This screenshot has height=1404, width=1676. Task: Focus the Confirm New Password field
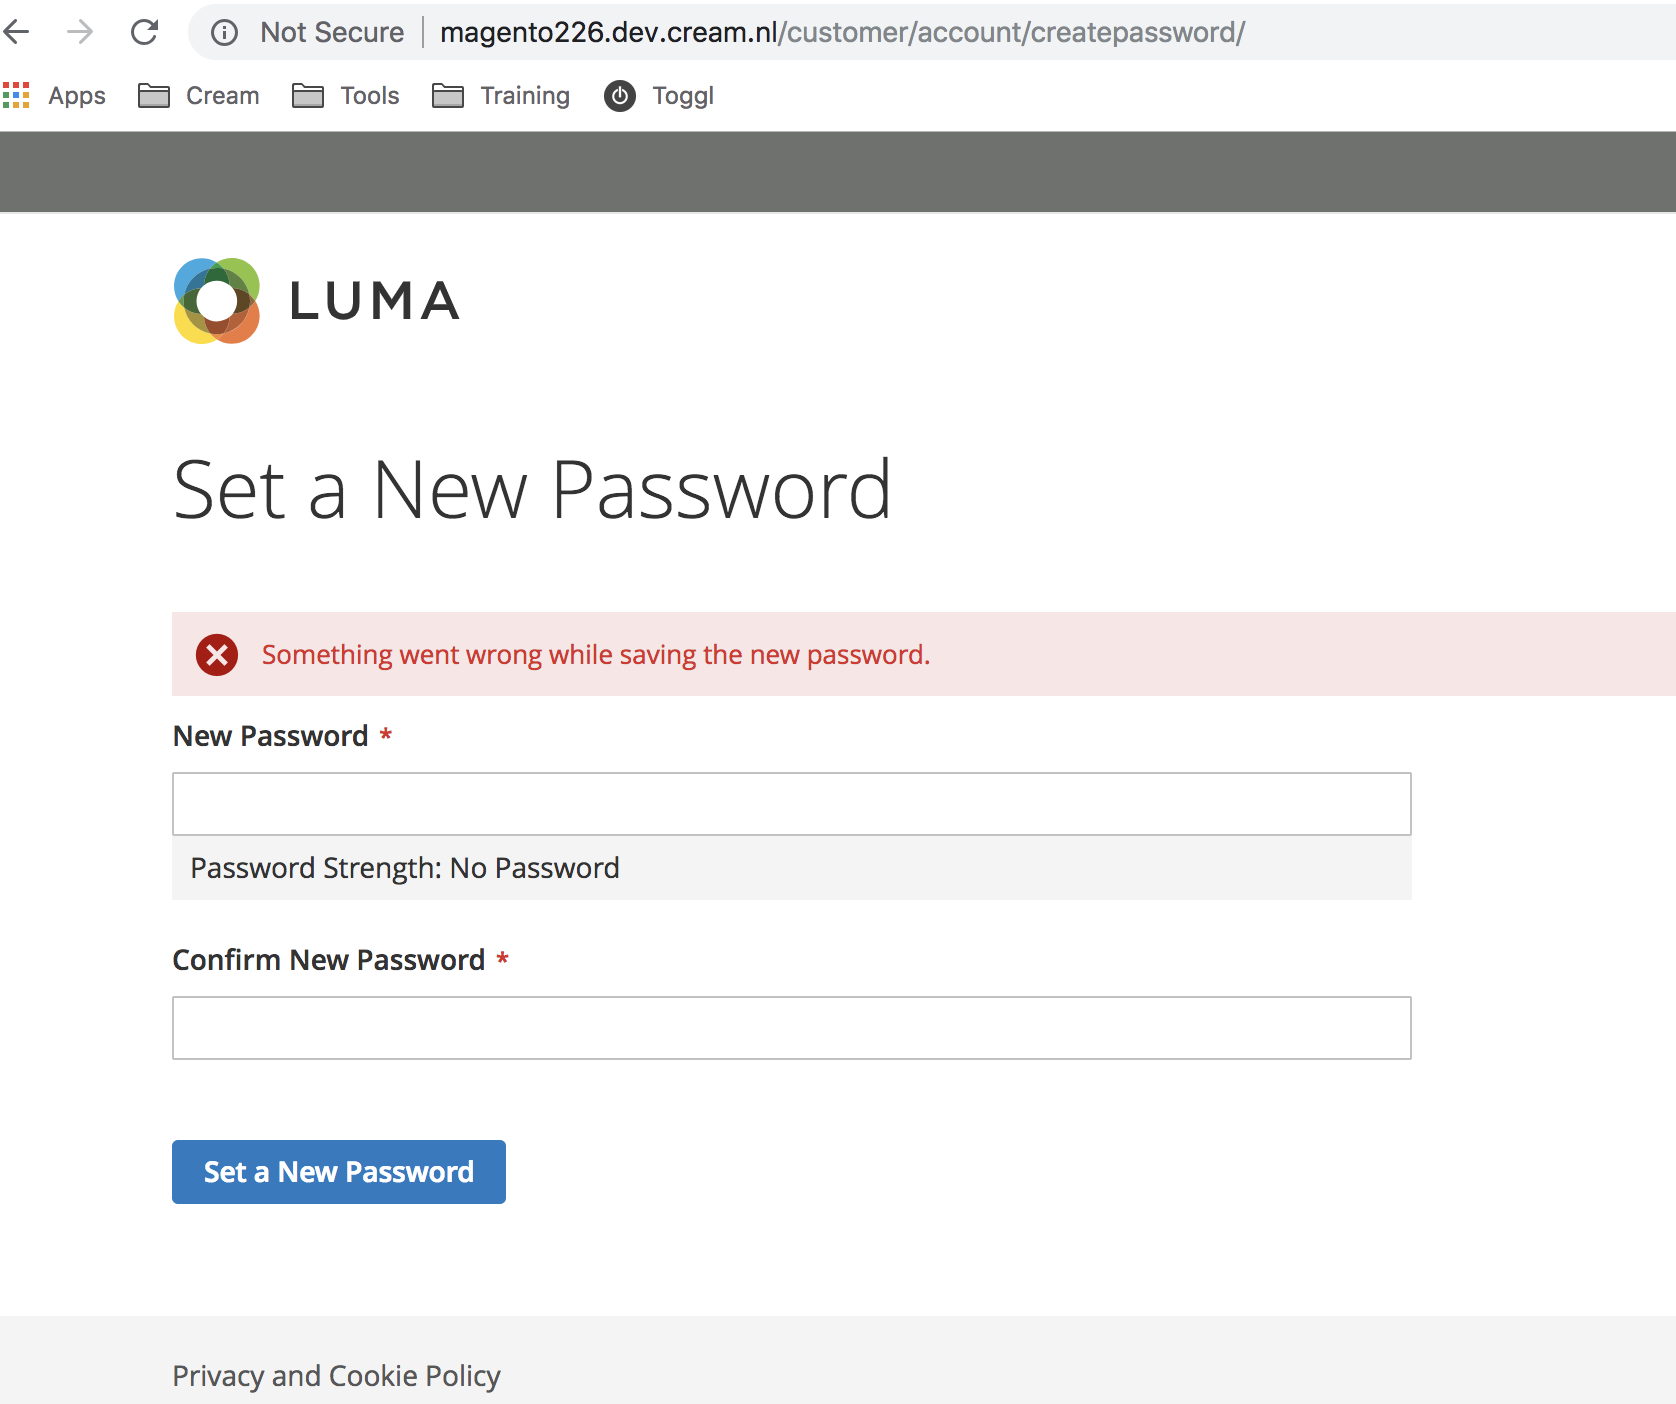tap(792, 1028)
